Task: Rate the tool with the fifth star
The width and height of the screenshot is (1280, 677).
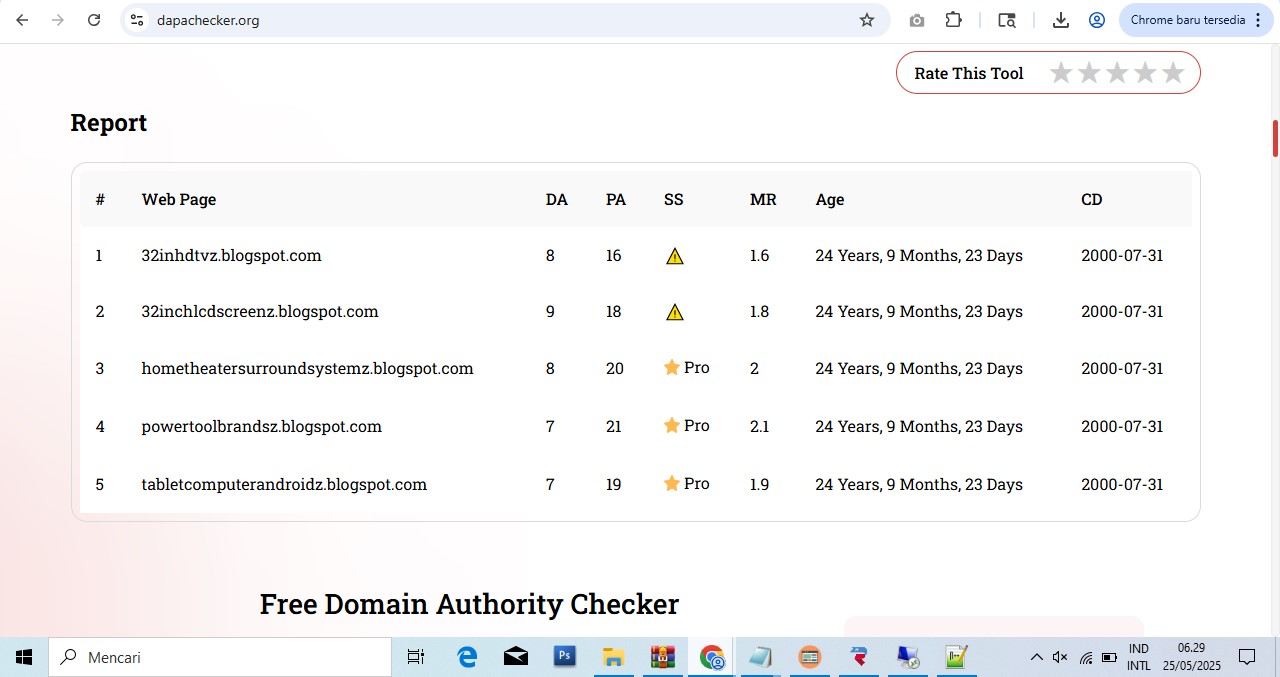Action: [1173, 73]
